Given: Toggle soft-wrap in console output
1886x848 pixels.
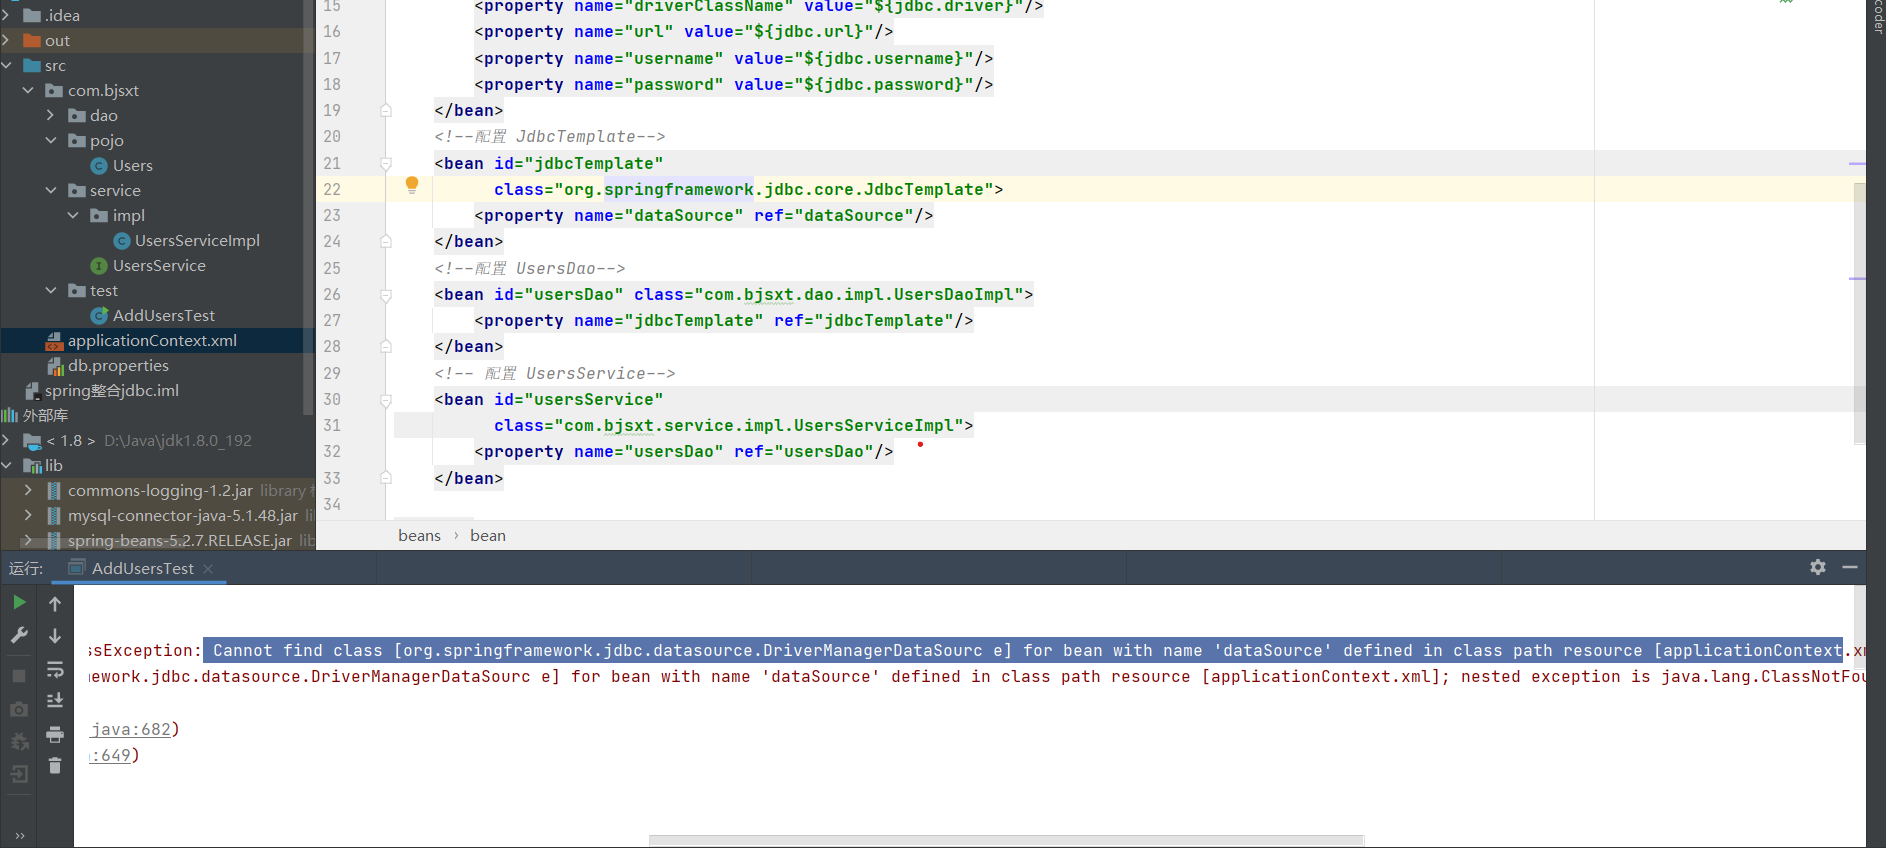Looking at the screenshot, I should pyautogui.click(x=55, y=669).
